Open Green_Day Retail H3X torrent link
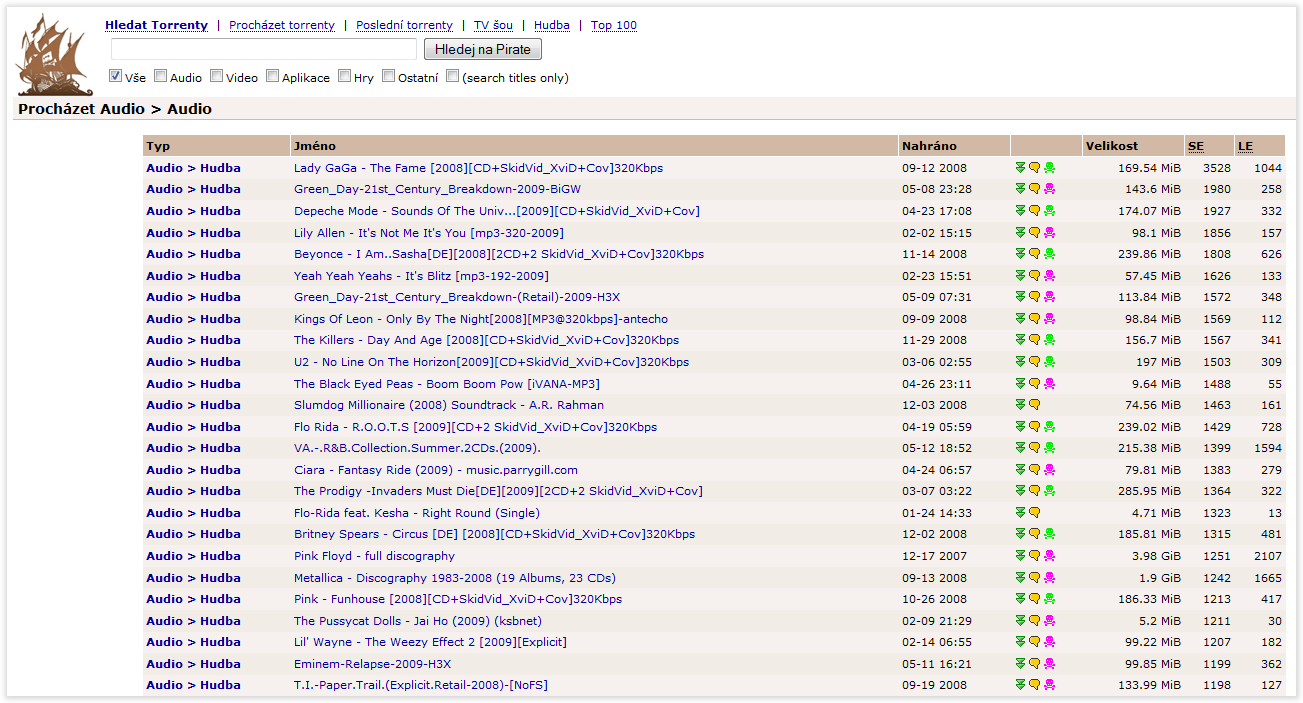Viewport: 1303px width, 703px height. click(x=457, y=297)
